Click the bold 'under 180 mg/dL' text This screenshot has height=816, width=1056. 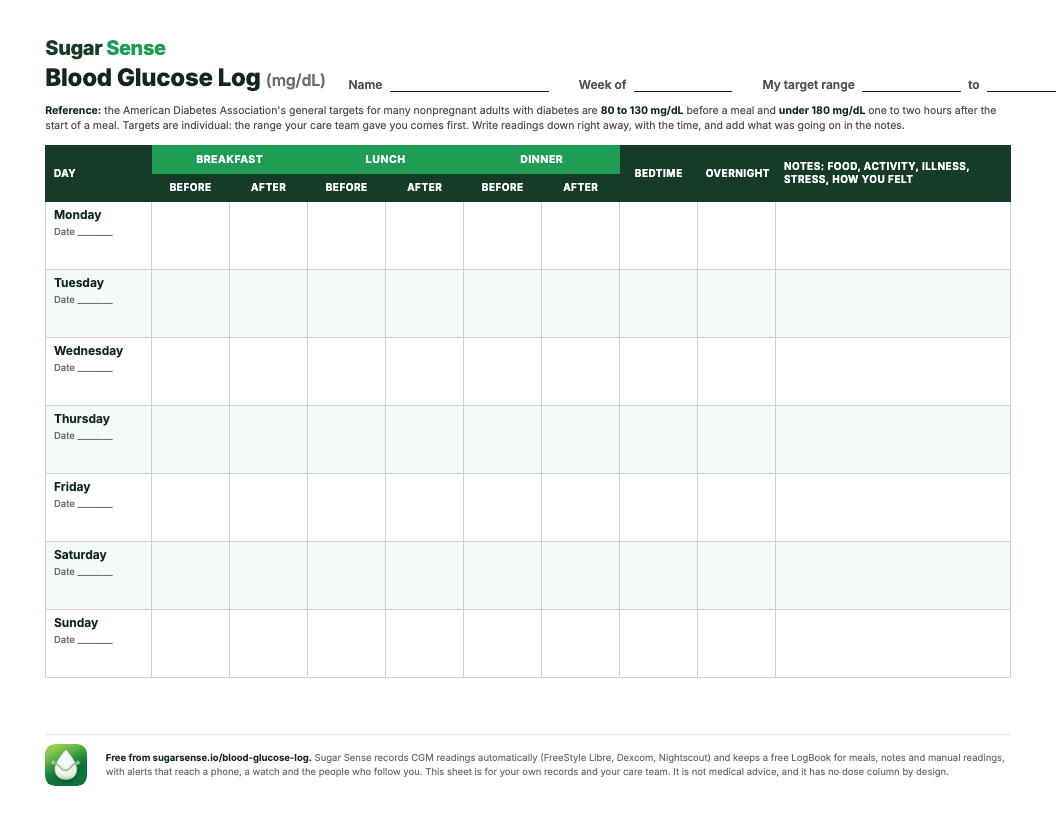click(822, 110)
